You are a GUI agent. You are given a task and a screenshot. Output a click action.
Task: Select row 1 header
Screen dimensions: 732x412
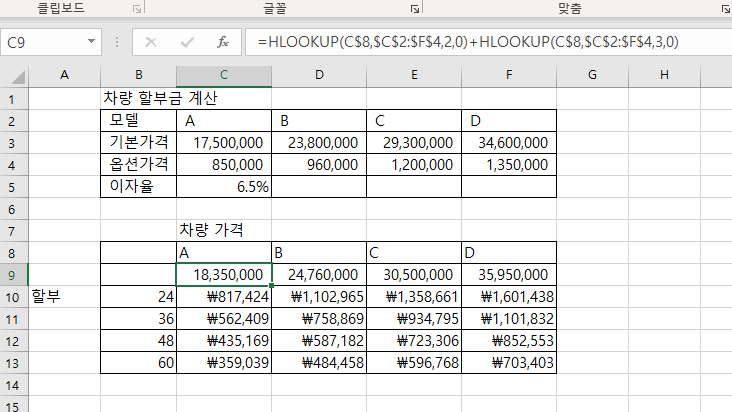tap(12, 99)
